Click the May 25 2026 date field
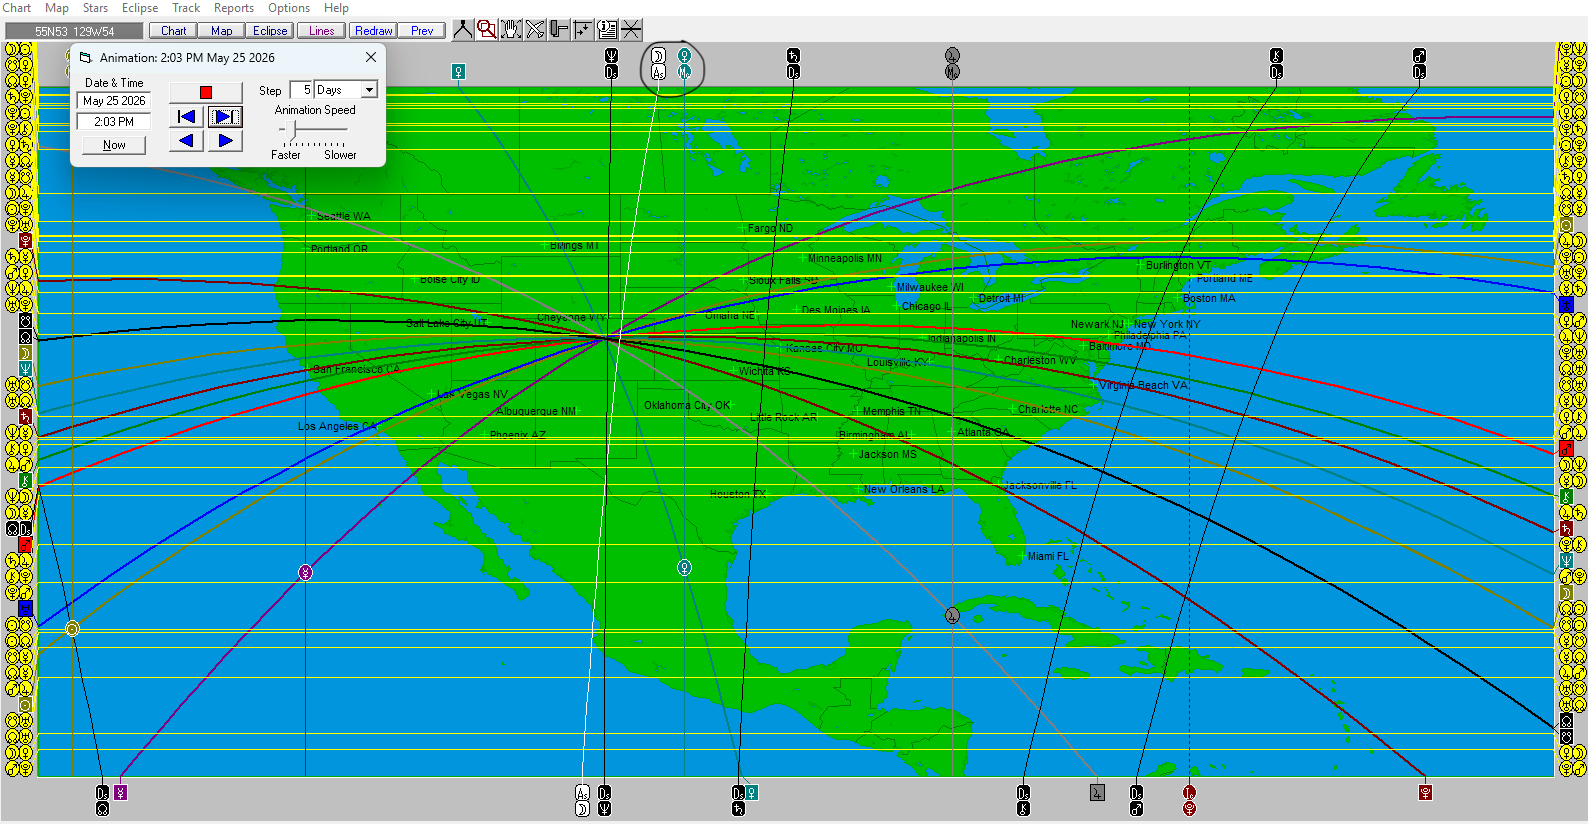This screenshot has height=824, width=1588. tap(114, 101)
